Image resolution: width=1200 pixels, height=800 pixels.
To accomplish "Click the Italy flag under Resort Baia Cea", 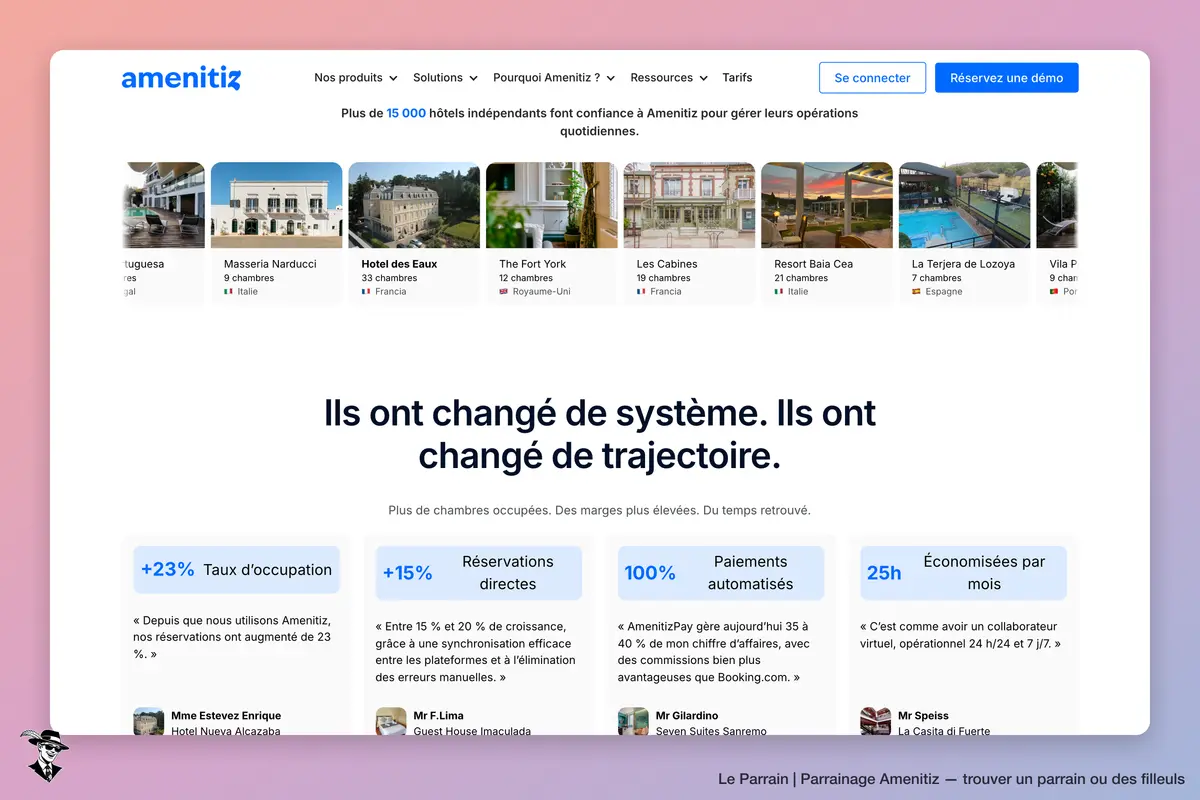I will click(x=779, y=292).
